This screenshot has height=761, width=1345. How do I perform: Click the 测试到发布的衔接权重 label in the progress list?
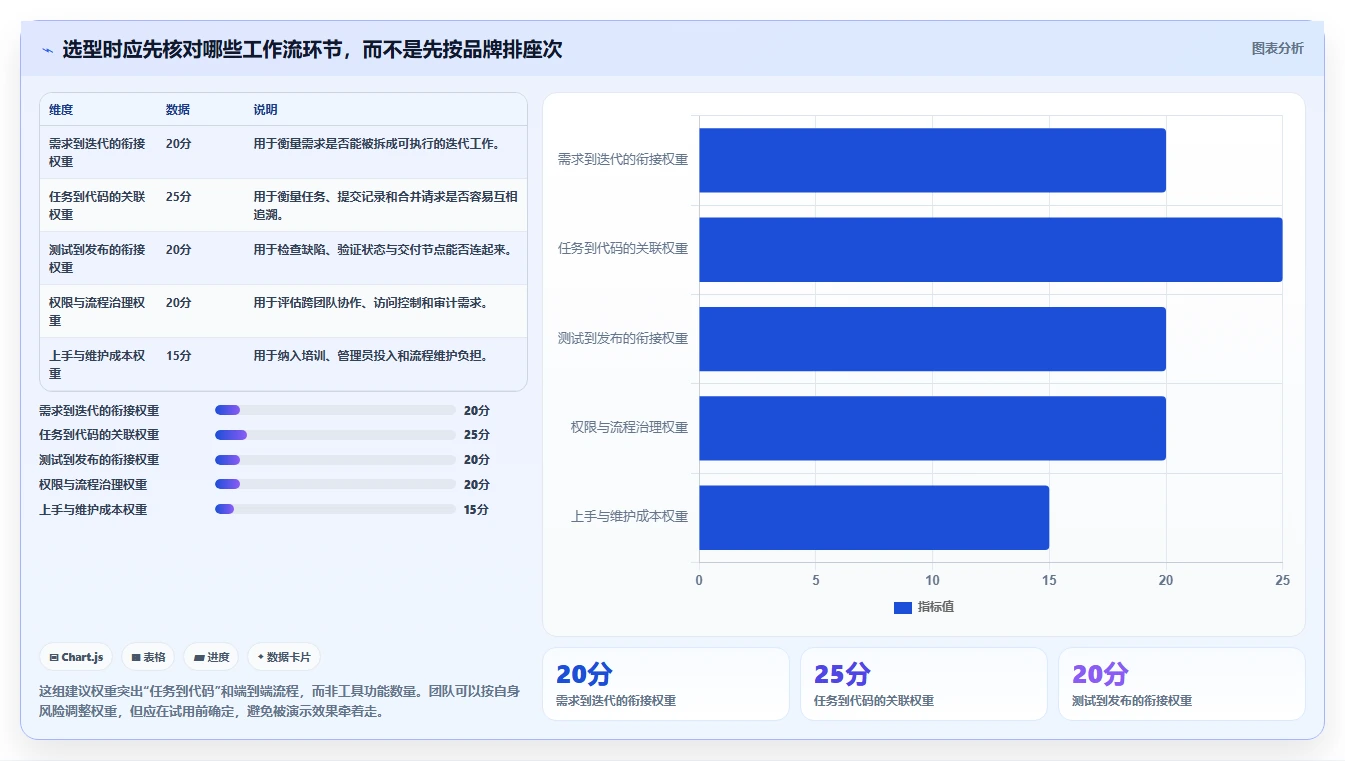(99, 460)
